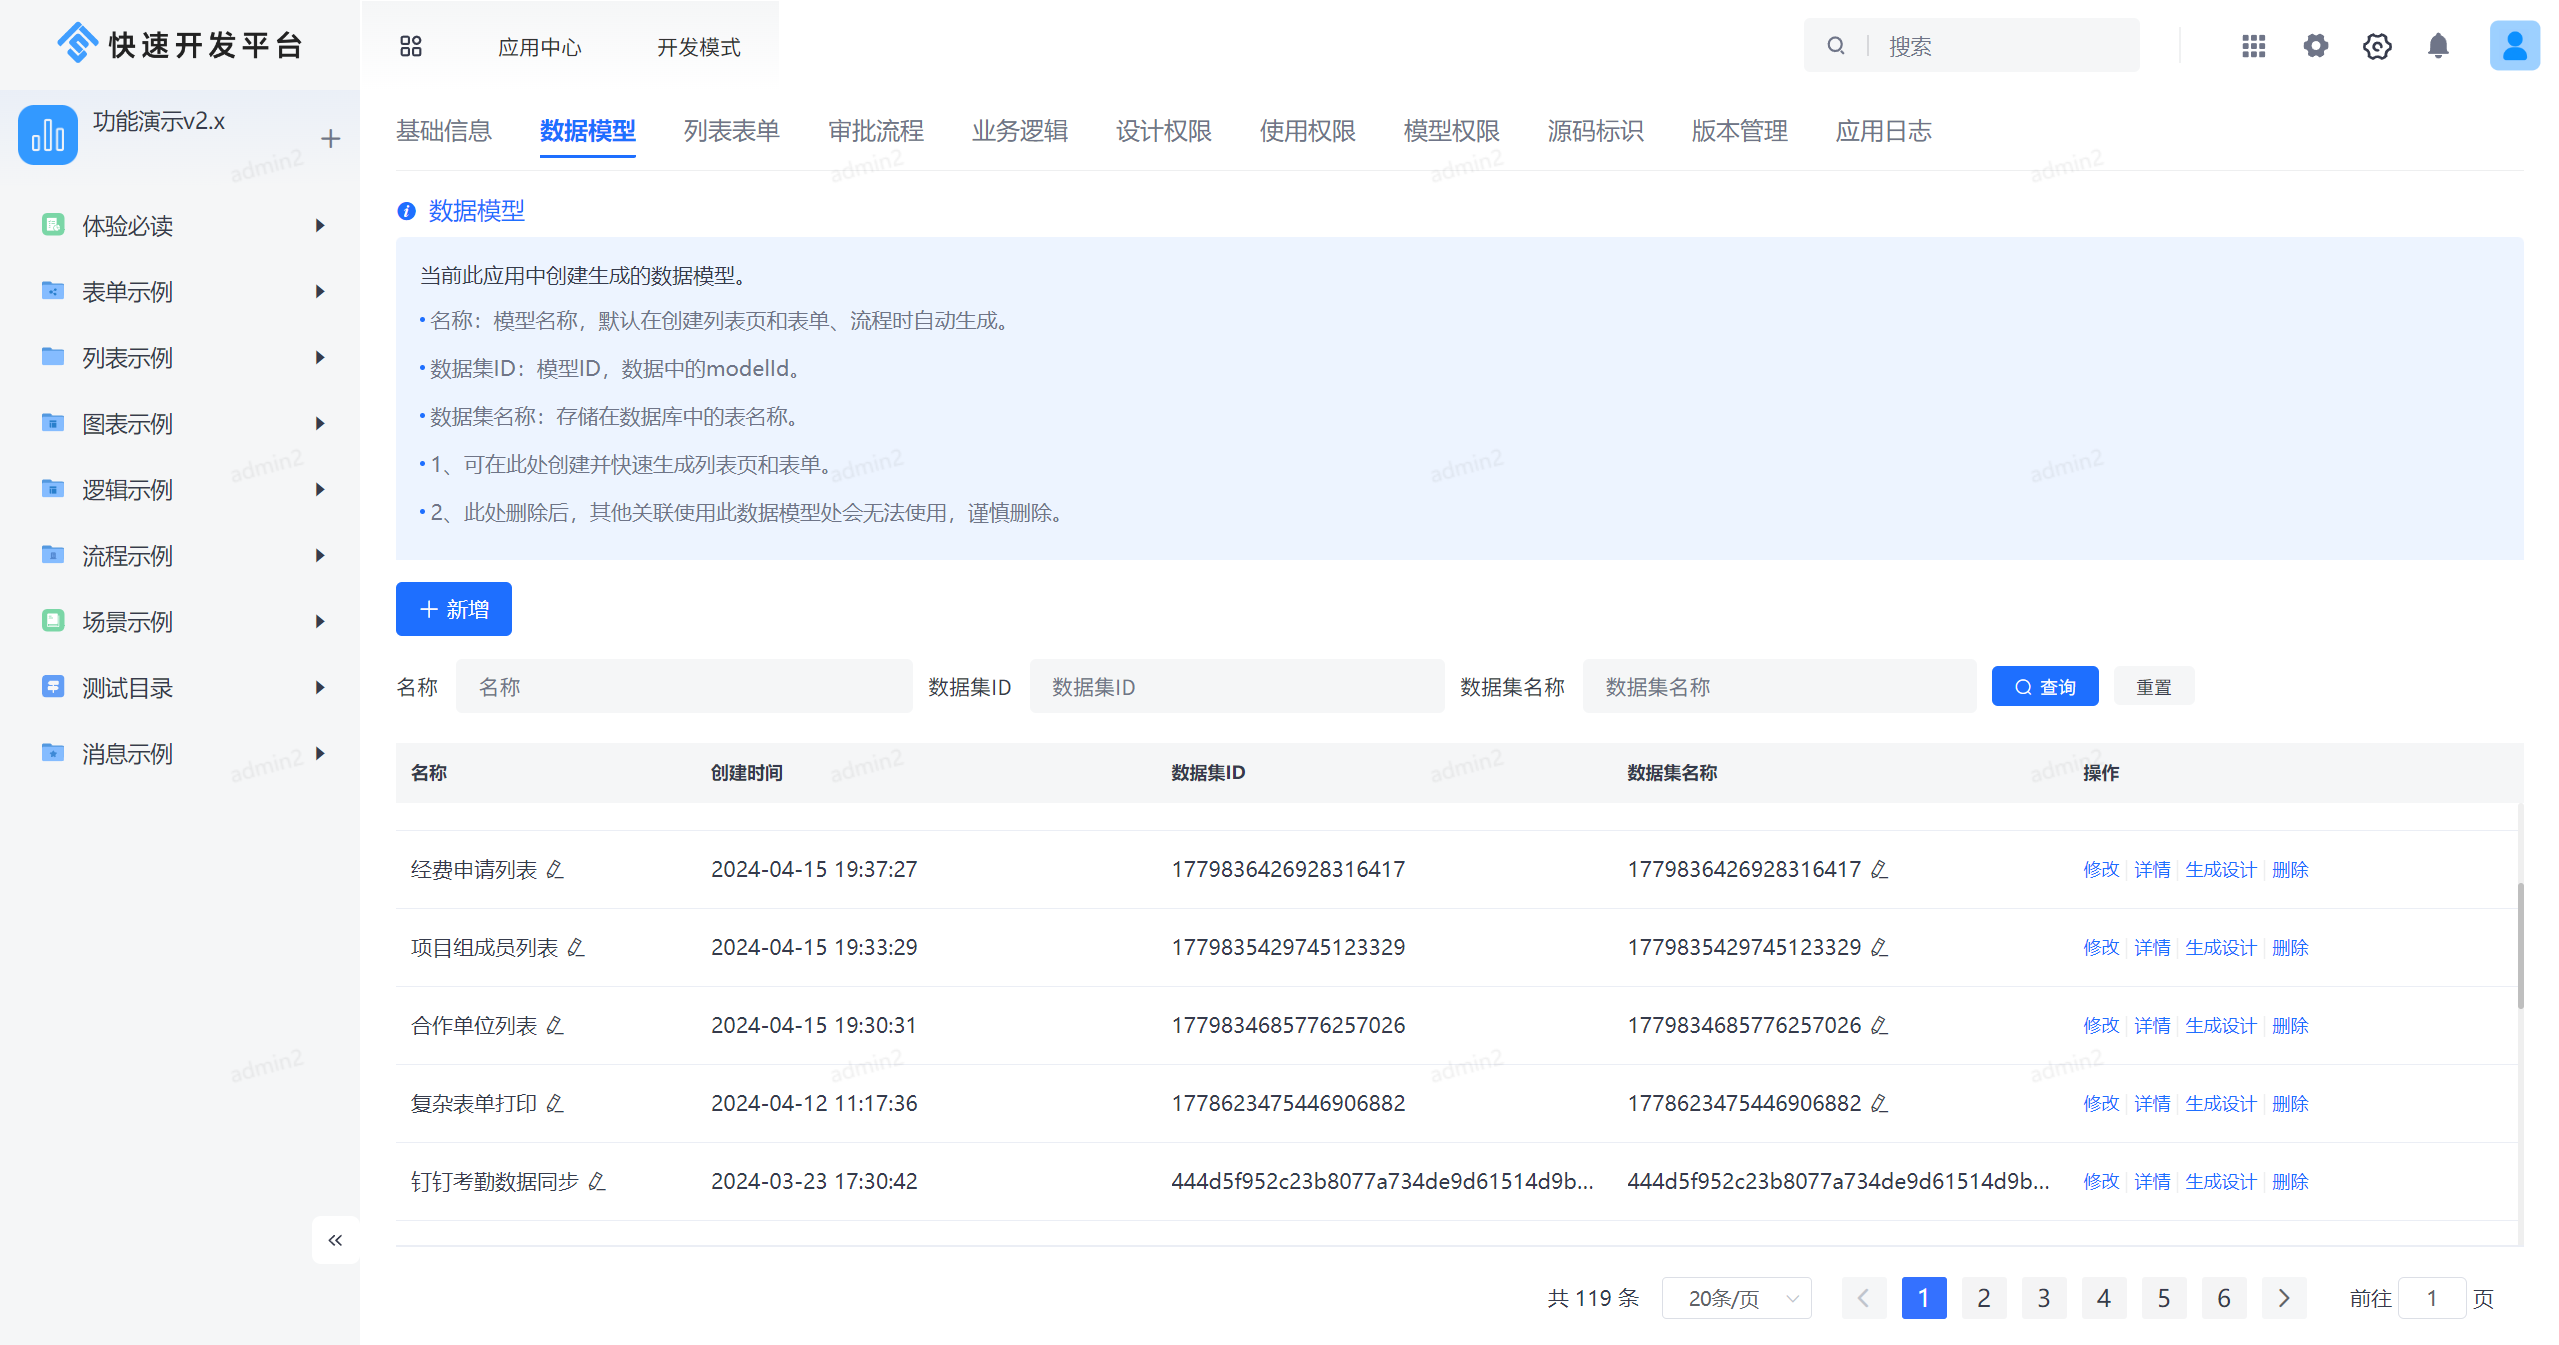Open the 版本管理 tab
The image size is (2559, 1345).
pyautogui.click(x=1739, y=131)
